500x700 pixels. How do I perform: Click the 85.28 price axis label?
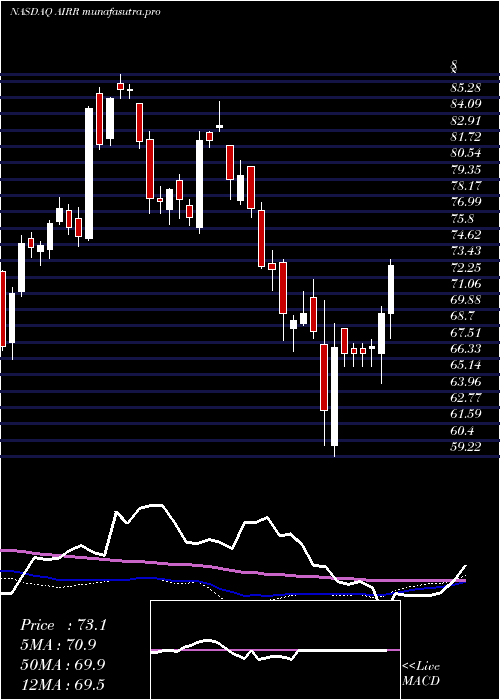pos(466,88)
